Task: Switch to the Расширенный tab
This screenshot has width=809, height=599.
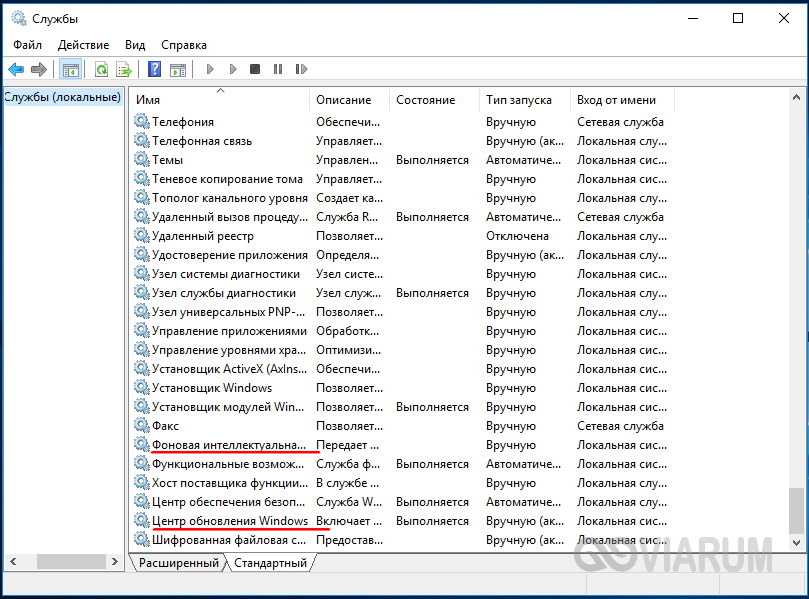Action: [x=178, y=563]
